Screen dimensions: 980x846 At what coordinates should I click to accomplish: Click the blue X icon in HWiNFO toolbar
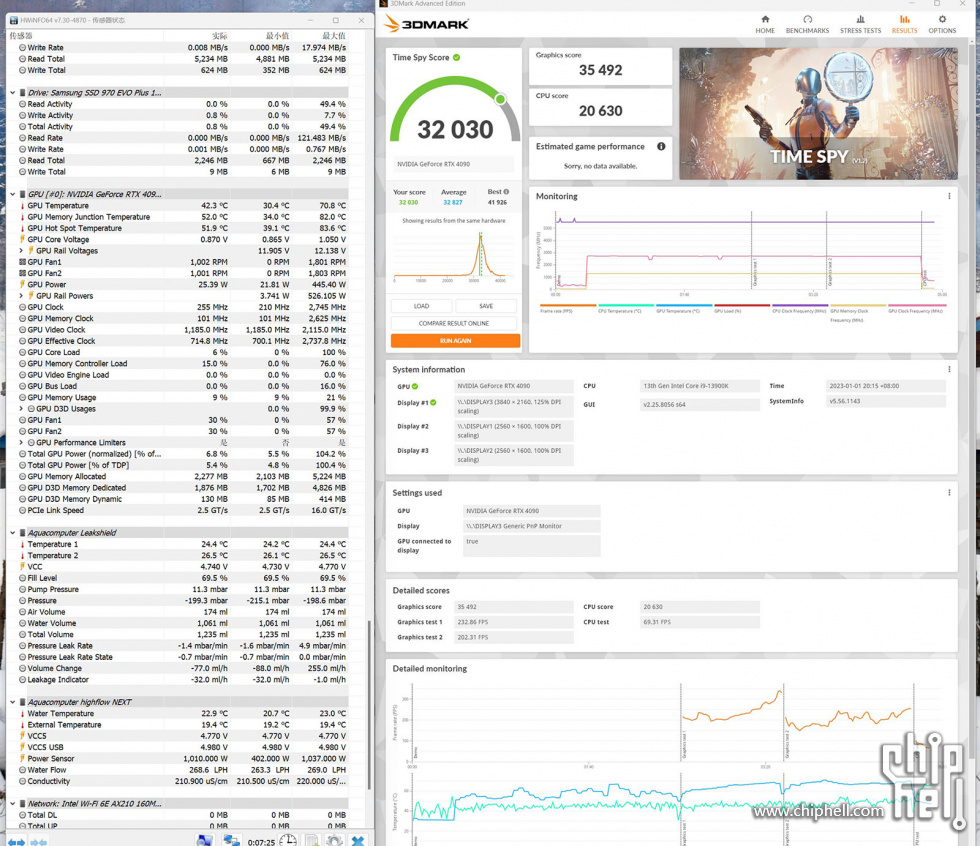pos(358,840)
